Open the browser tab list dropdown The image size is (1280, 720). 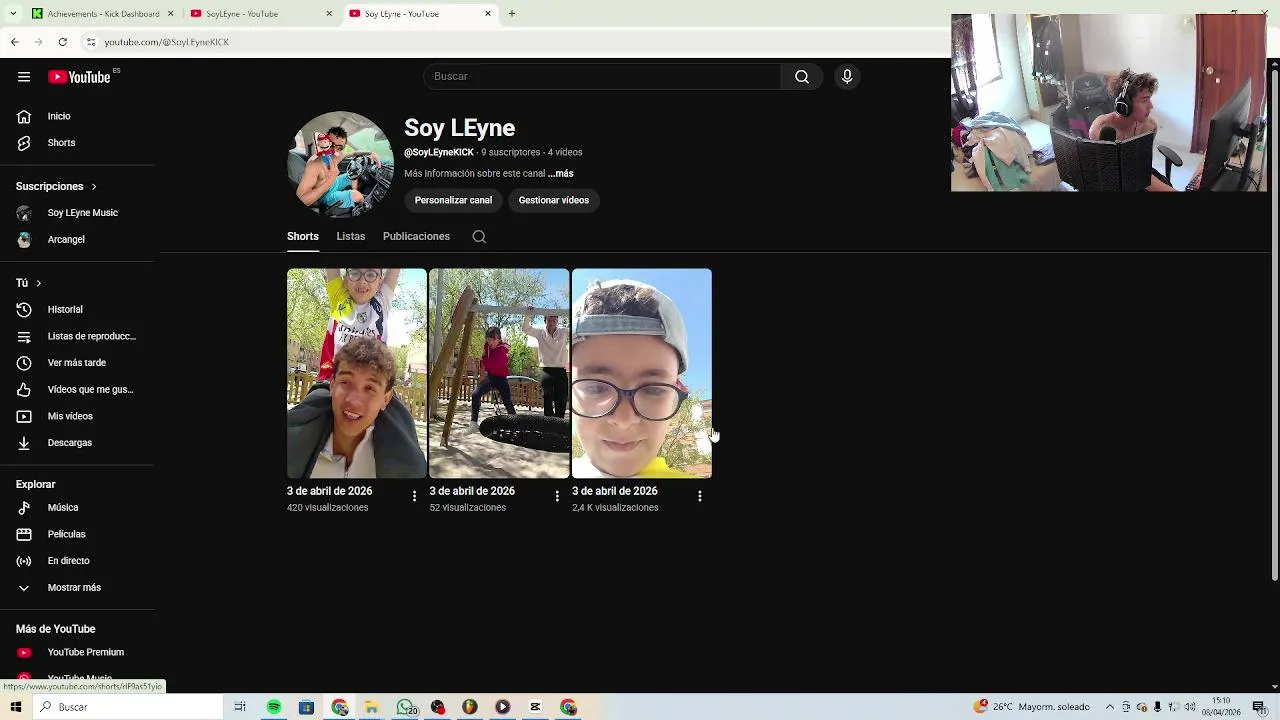click(13, 14)
